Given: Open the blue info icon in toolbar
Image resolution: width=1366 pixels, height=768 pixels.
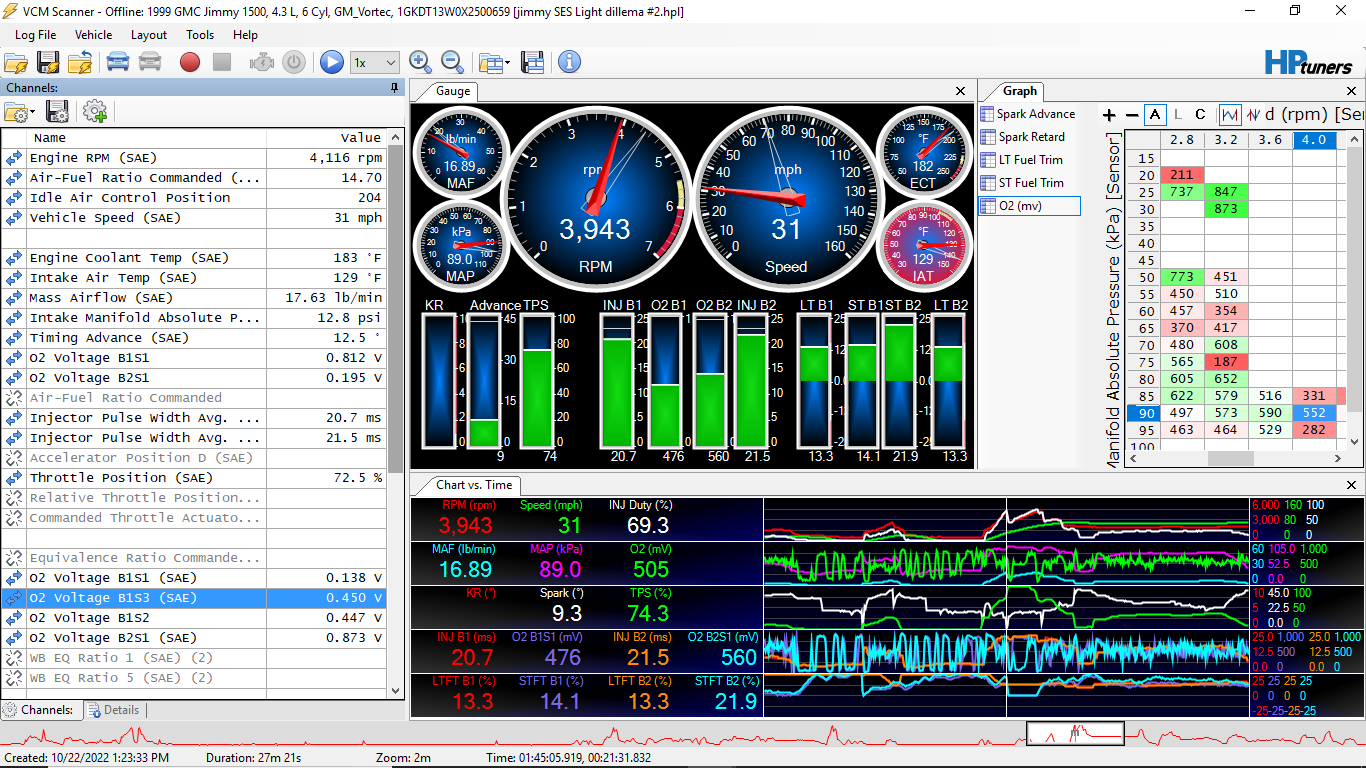Looking at the screenshot, I should (x=569, y=62).
